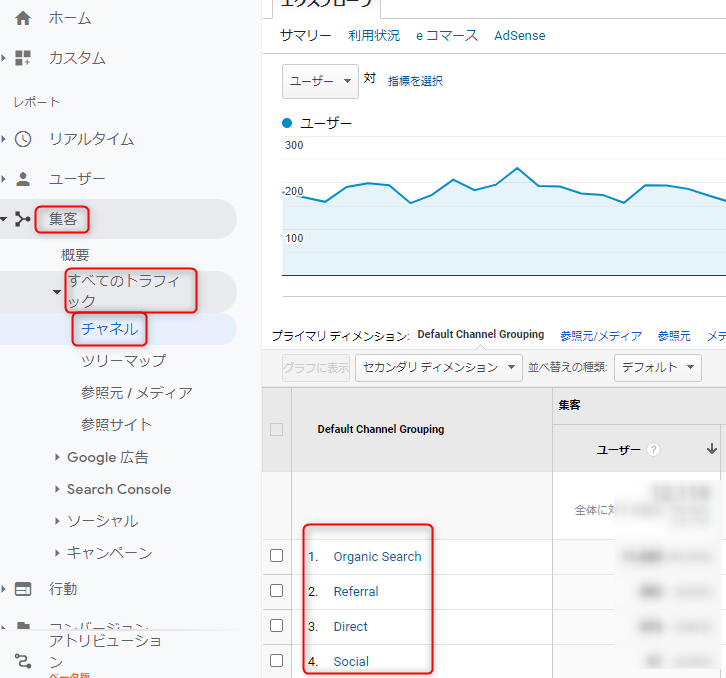Expand the 行動 section arrow

(4, 589)
